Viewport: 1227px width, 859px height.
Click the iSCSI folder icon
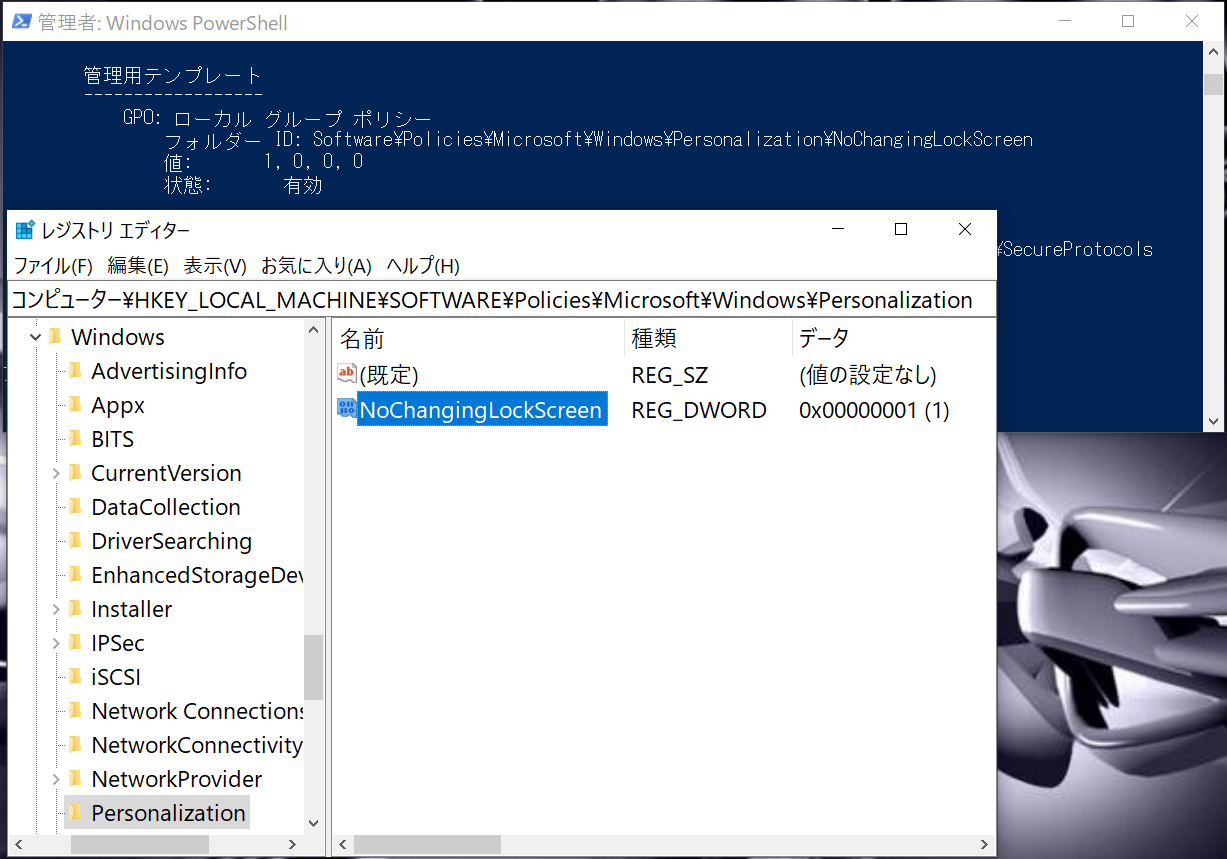pos(76,677)
